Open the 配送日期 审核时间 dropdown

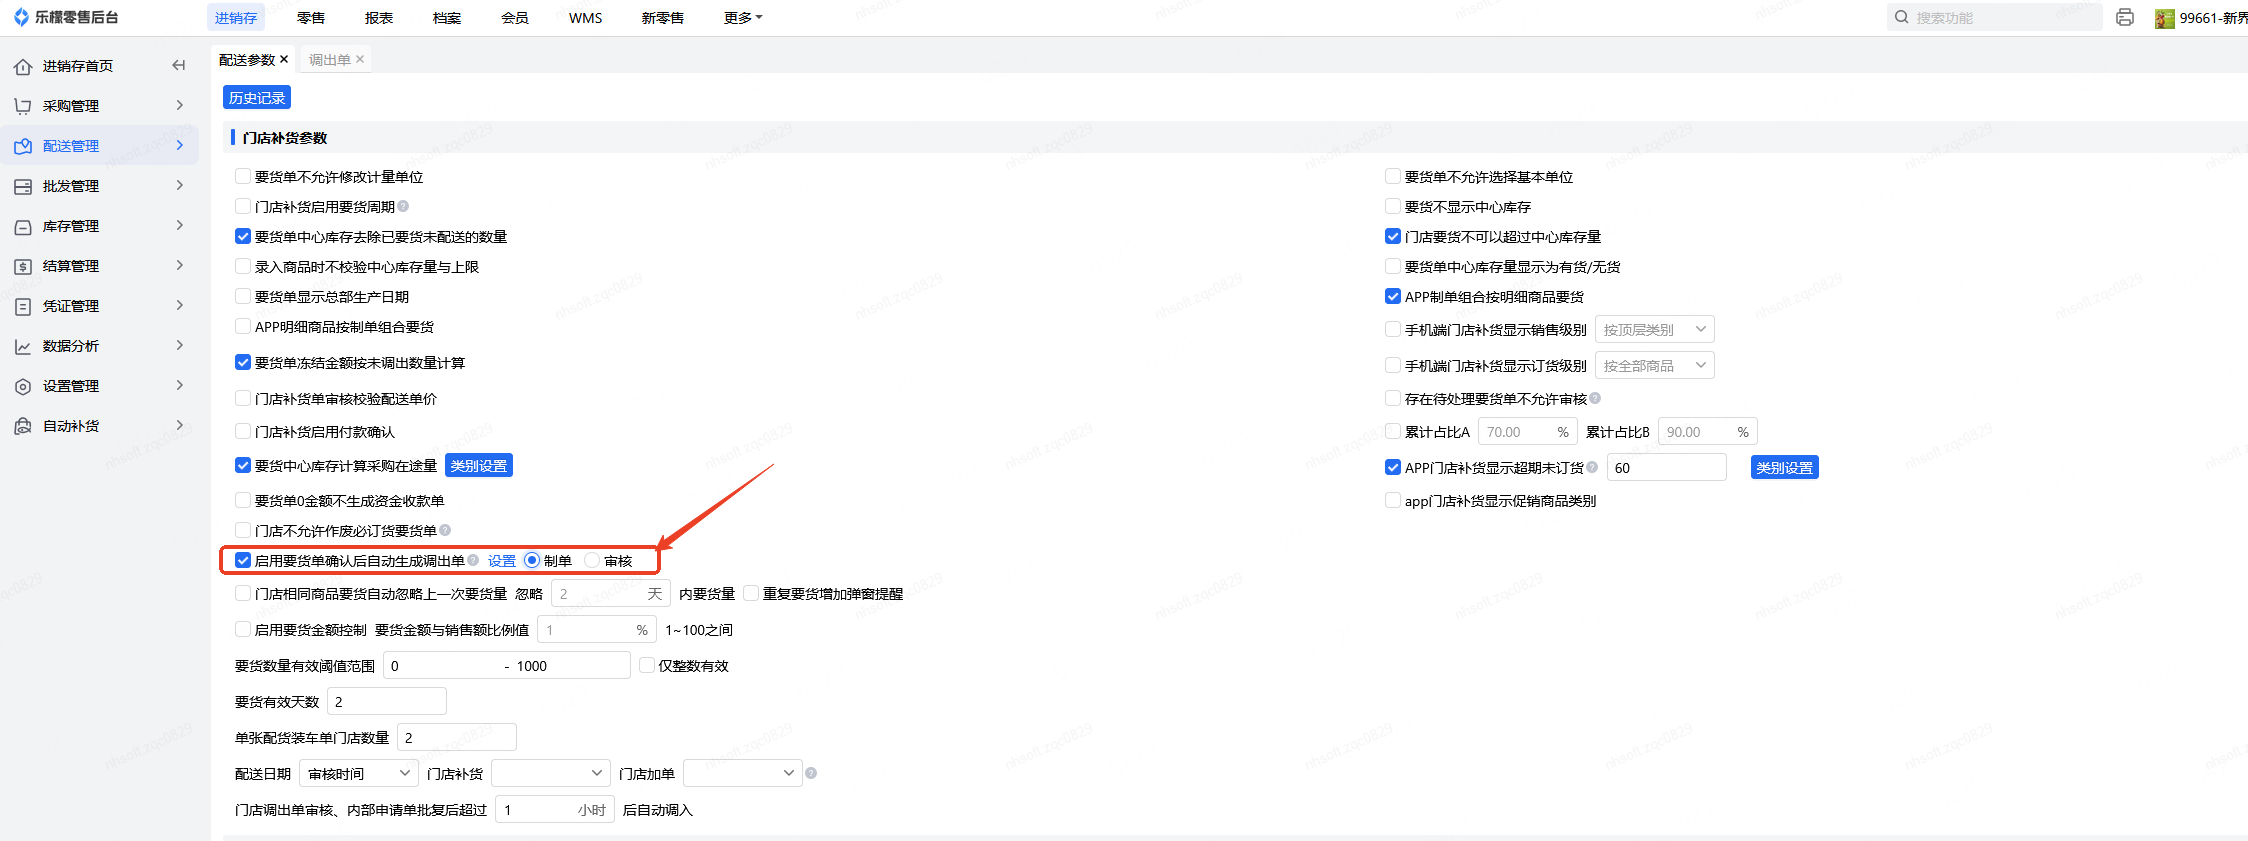click(x=358, y=773)
